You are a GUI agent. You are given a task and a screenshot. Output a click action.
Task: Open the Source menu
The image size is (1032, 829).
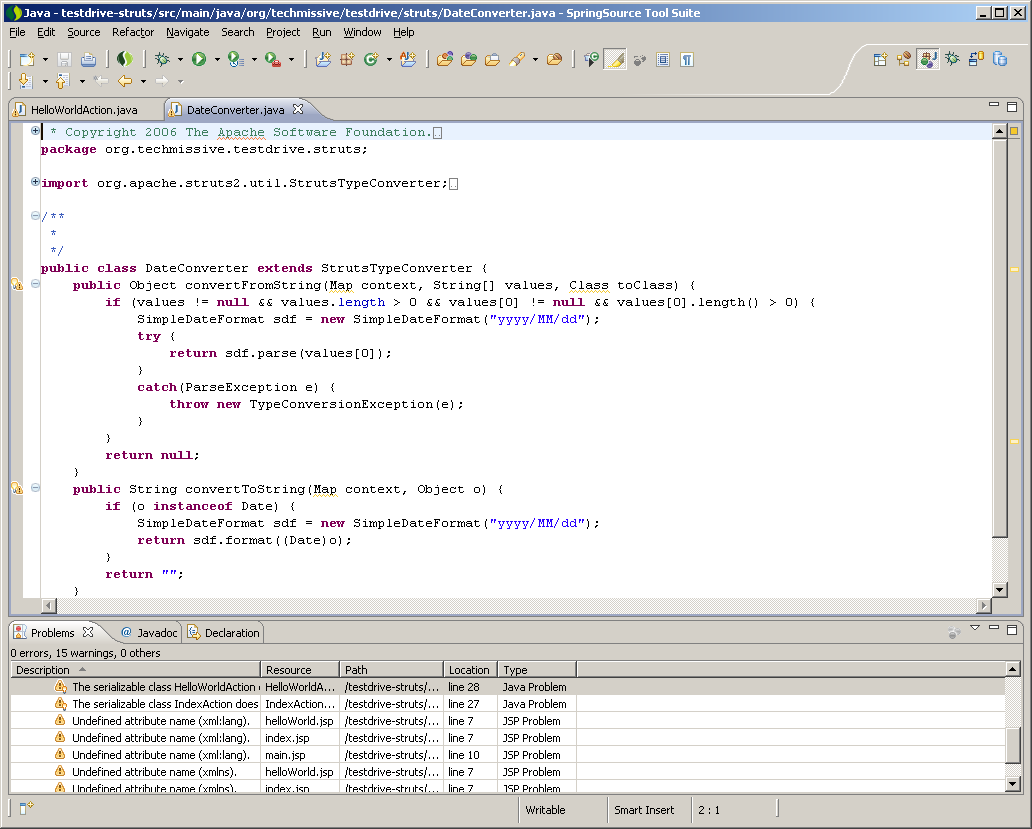click(x=84, y=32)
